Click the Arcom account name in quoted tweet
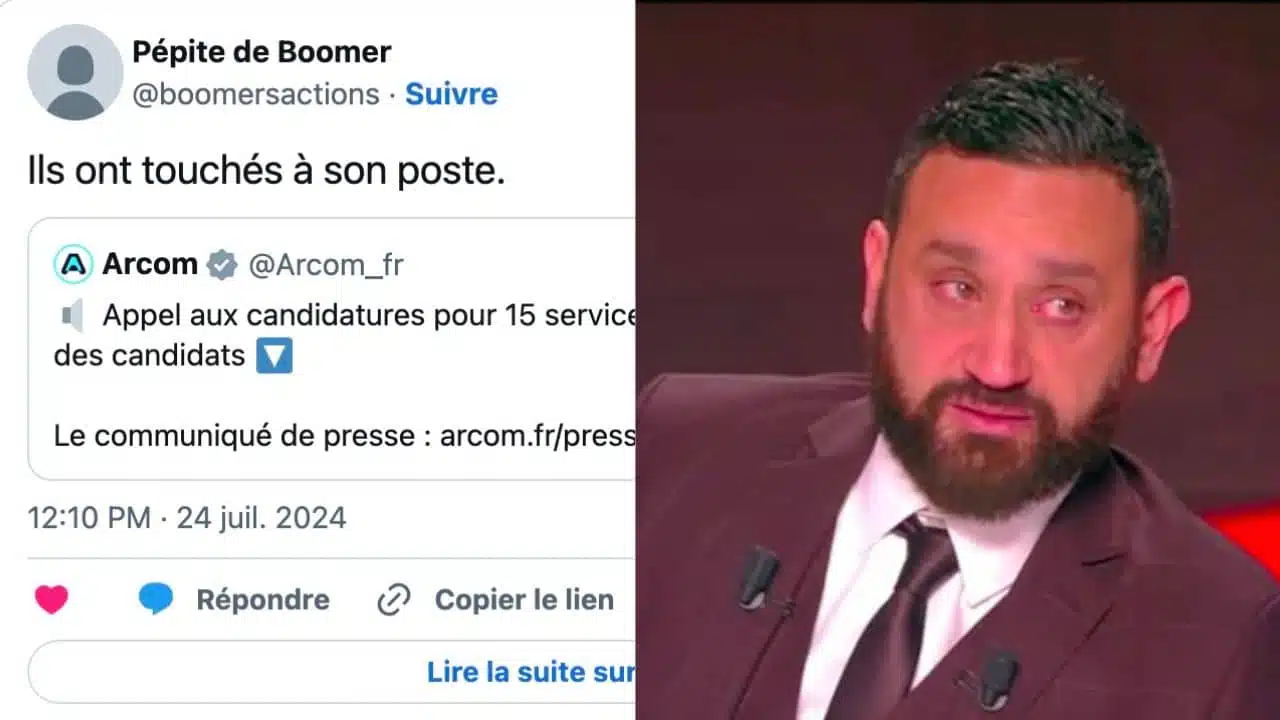 point(150,264)
